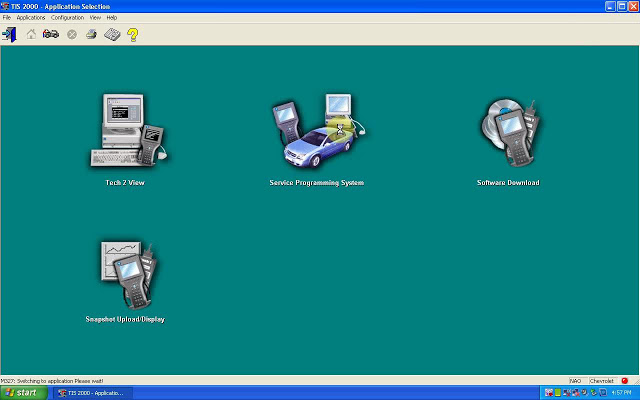Launch the Service Programming System icon

(x=318, y=130)
